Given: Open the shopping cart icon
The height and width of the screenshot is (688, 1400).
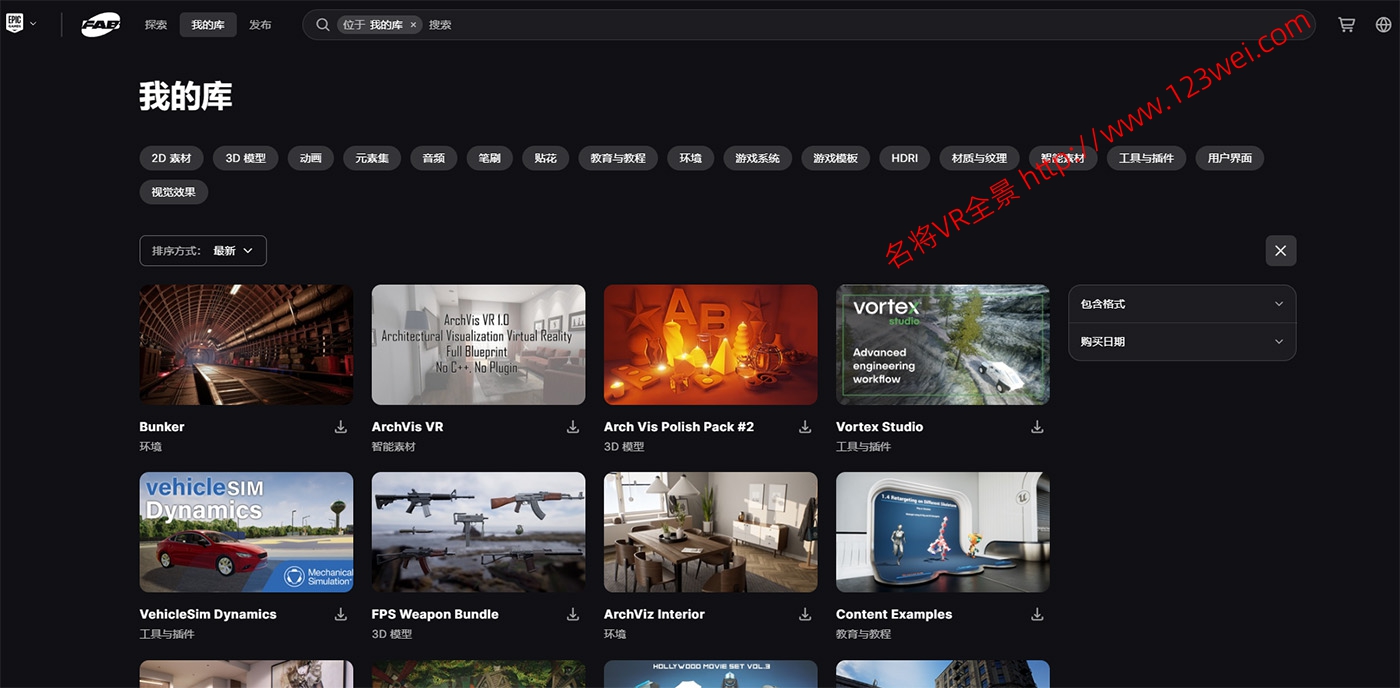Looking at the screenshot, I should pyautogui.click(x=1346, y=25).
